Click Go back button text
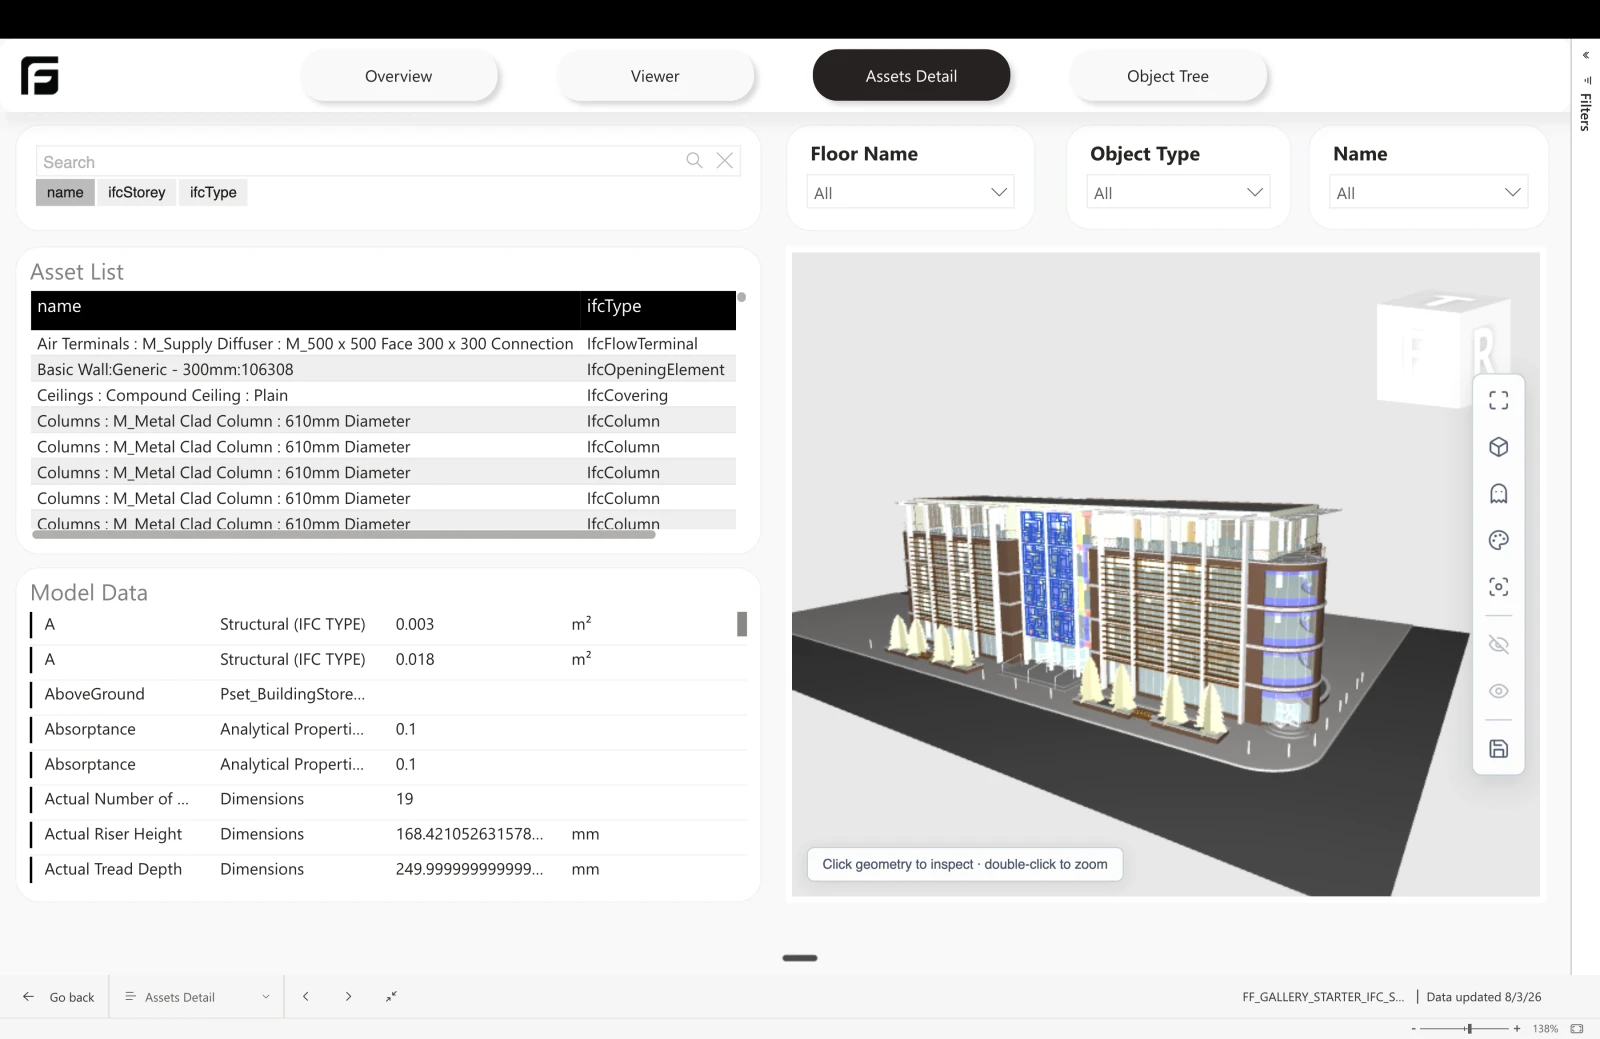 coord(72,998)
